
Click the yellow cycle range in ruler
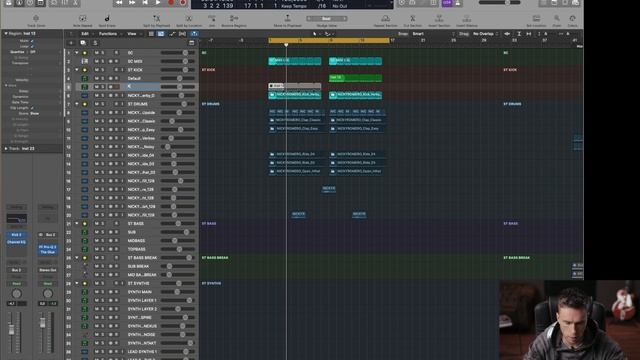tap(329, 40)
